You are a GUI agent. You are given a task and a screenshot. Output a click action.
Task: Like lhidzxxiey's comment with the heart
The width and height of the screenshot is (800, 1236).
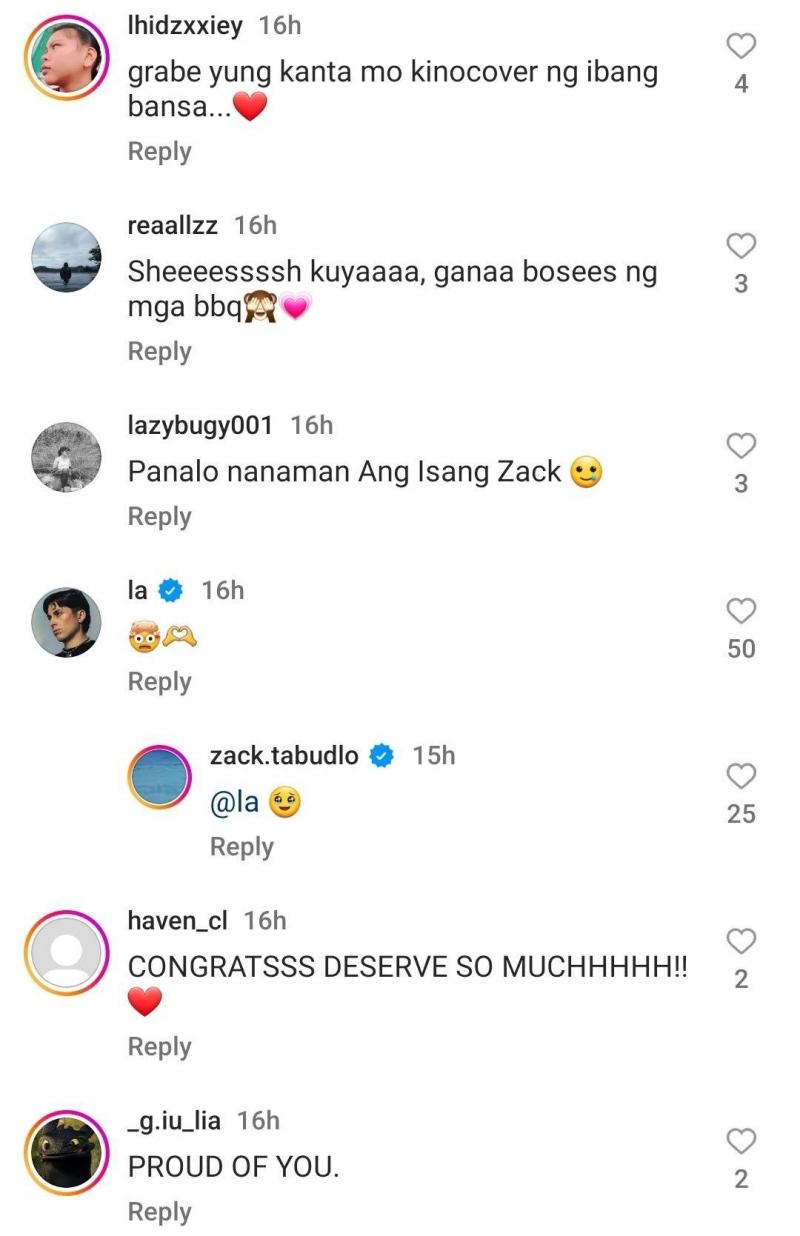coord(740,46)
